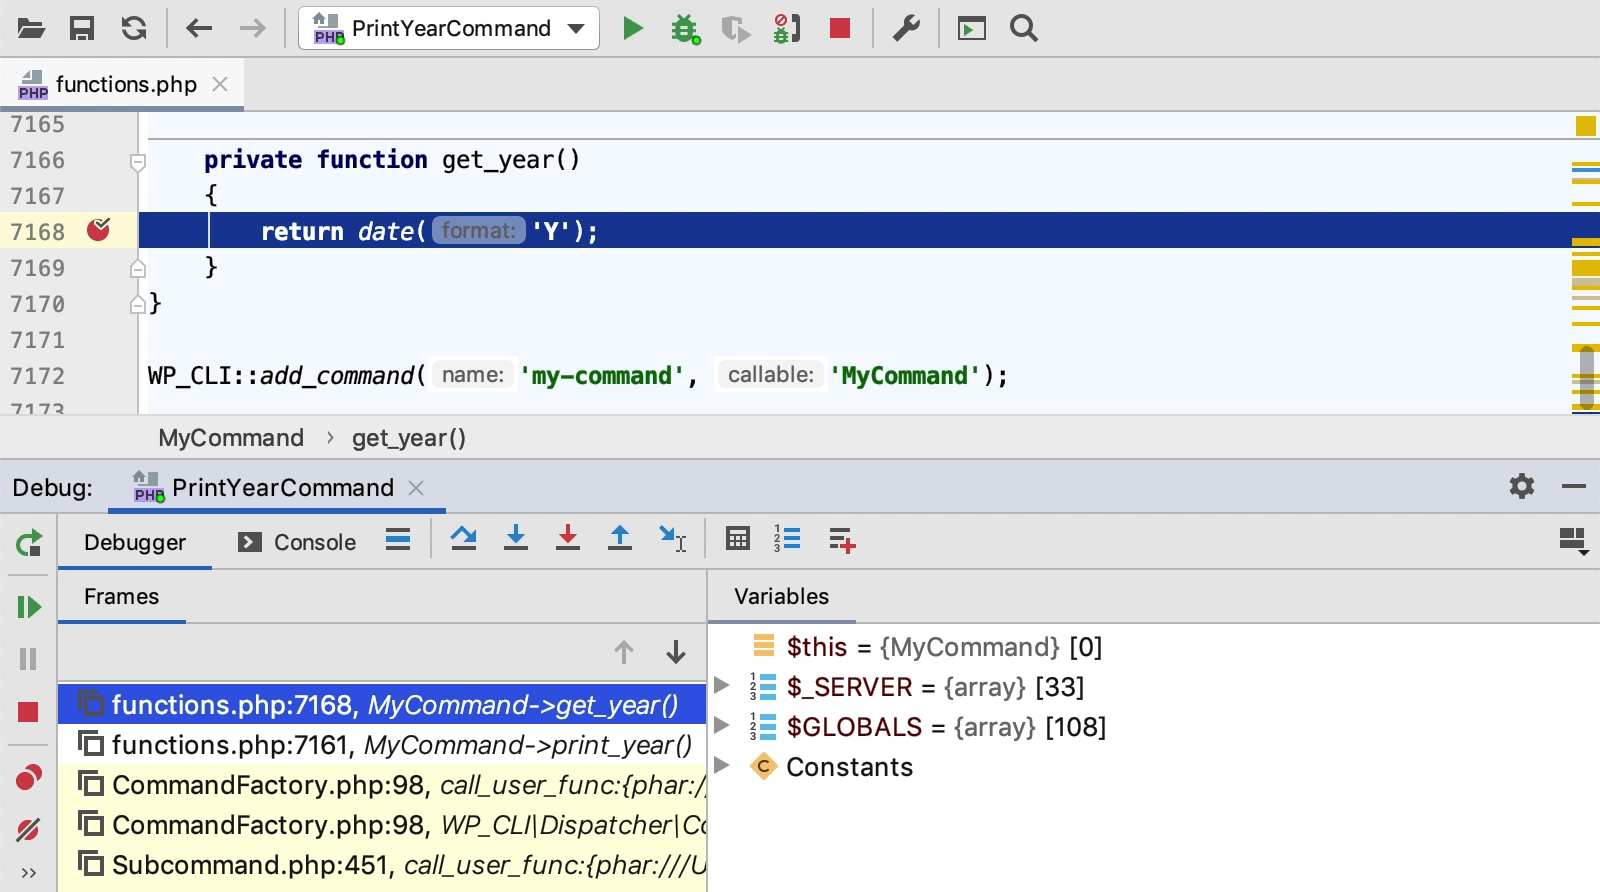Toggle the Listen for PHP Debug Connections icon
This screenshot has height=892, width=1600.
[x=787, y=28]
